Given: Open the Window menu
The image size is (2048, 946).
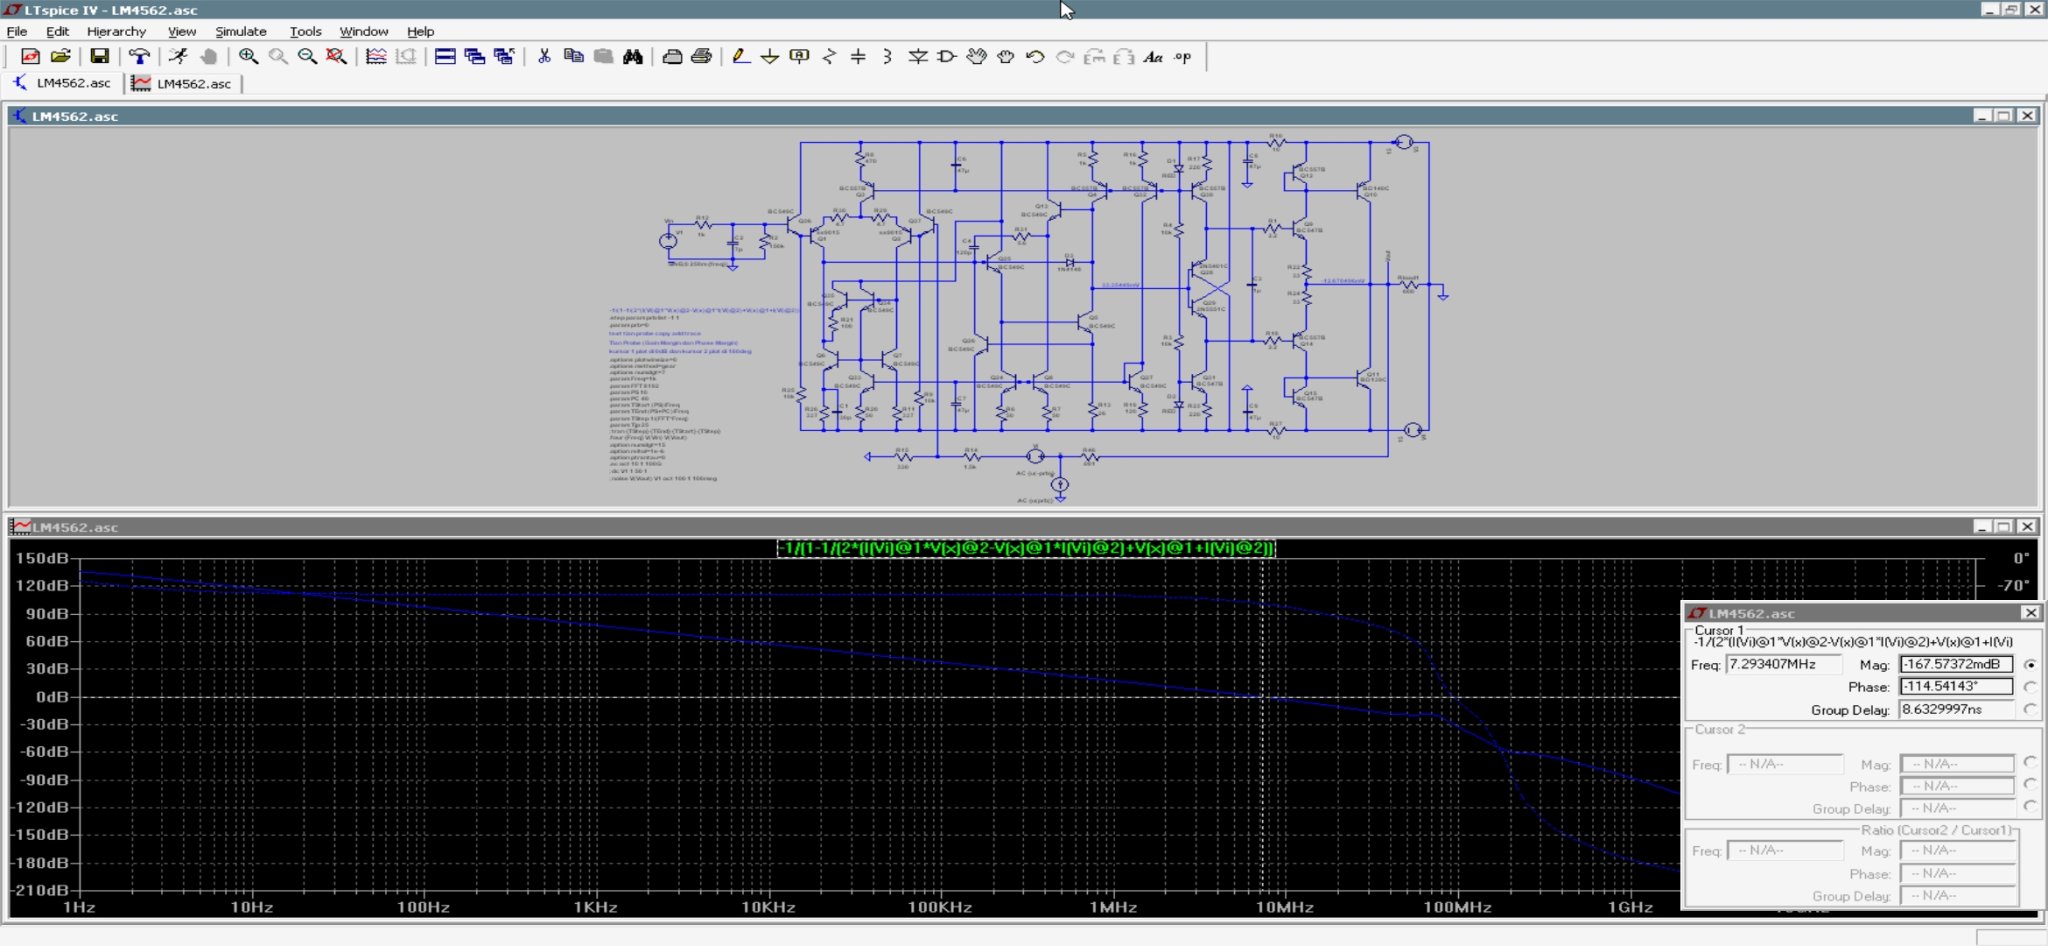Looking at the screenshot, I should click(x=364, y=31).
